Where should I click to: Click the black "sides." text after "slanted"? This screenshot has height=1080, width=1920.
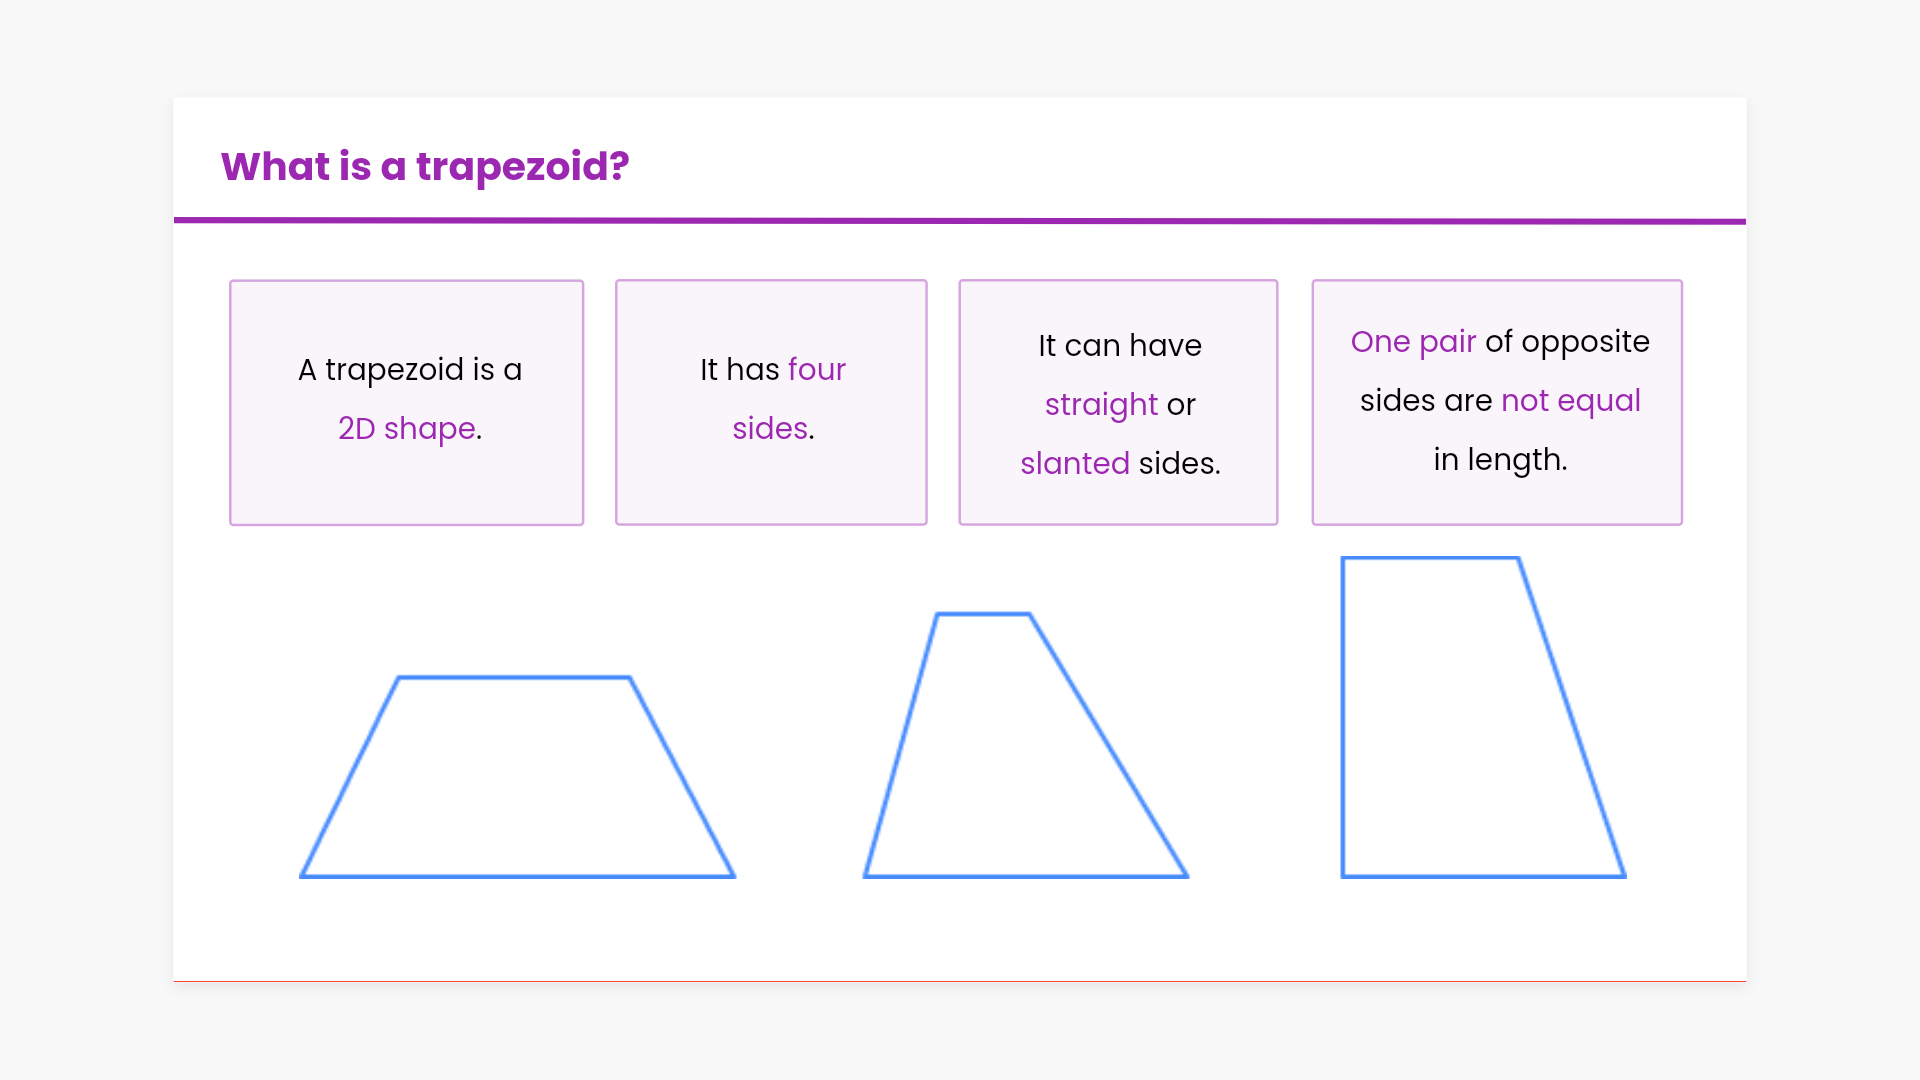[1179, 464]
